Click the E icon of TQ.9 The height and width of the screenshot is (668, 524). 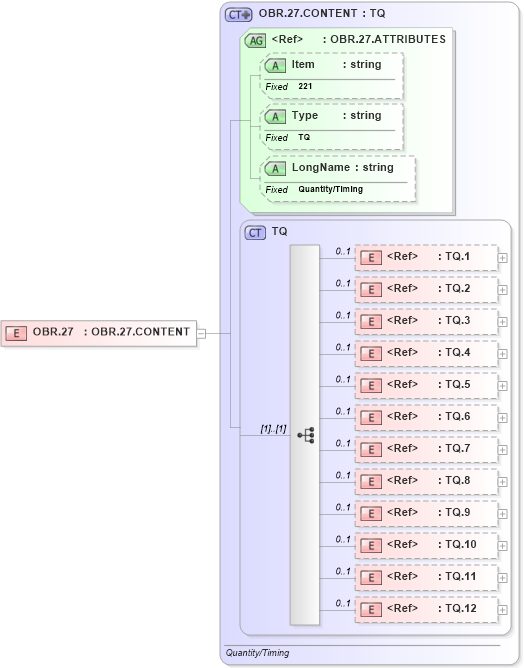[x=371, y=514]
